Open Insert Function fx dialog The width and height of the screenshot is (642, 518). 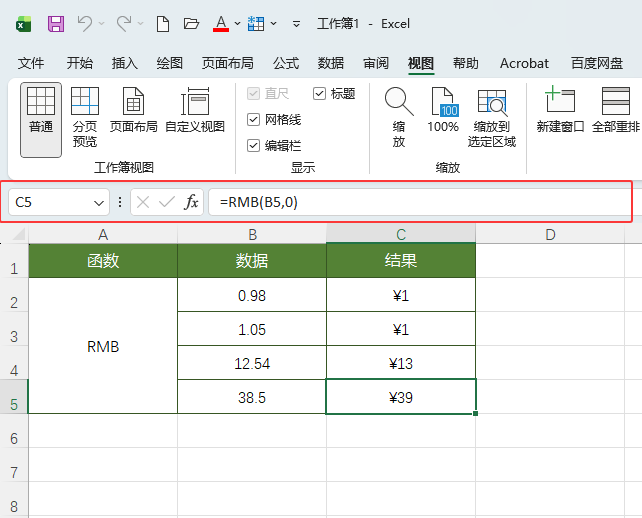(x=192, y=202)
